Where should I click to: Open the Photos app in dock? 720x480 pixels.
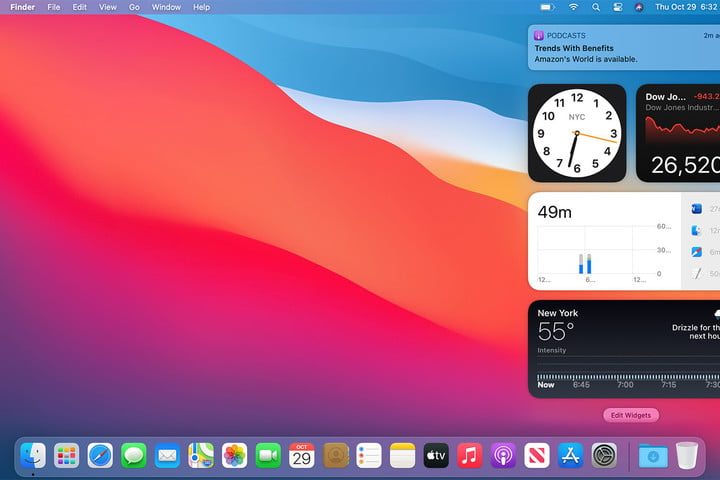(234, 456)
